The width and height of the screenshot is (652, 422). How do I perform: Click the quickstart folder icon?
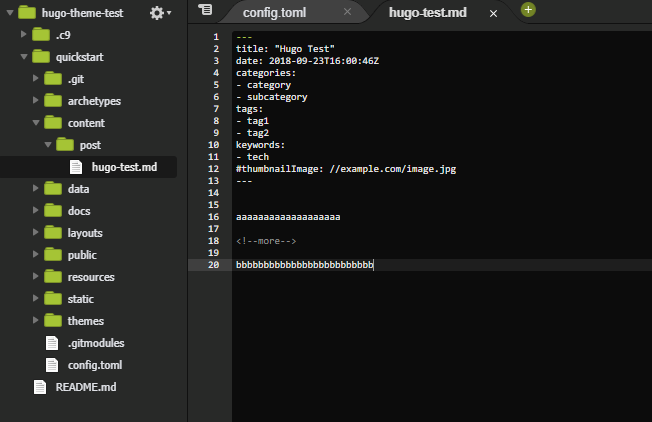coord(41,57)
